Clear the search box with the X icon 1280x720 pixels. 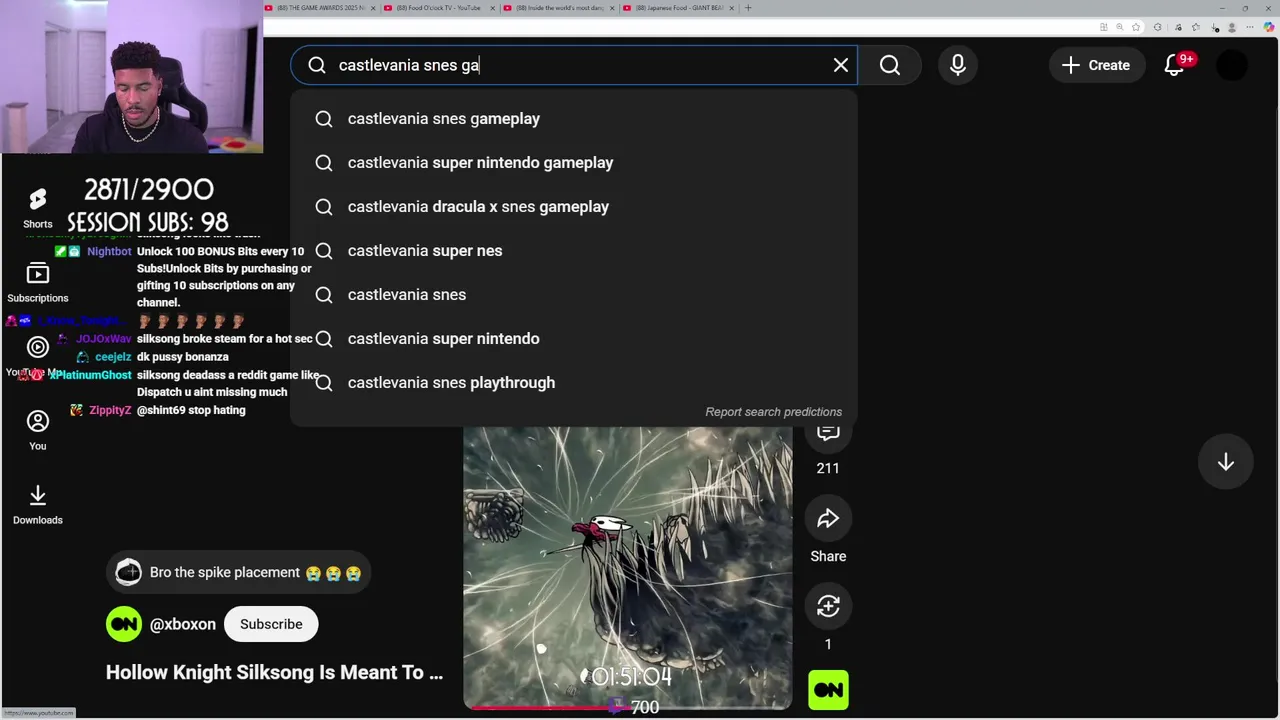coord(841,65)
